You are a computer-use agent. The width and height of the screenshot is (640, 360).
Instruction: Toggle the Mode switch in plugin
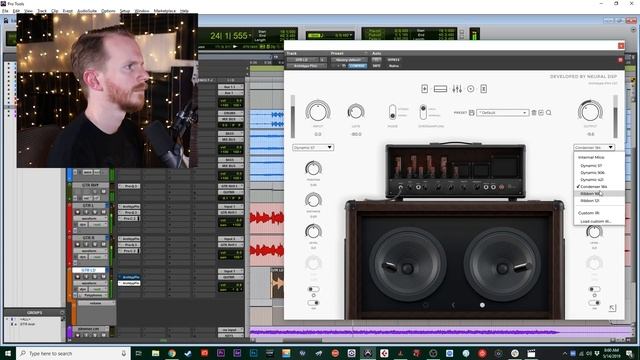pos(392,112)
